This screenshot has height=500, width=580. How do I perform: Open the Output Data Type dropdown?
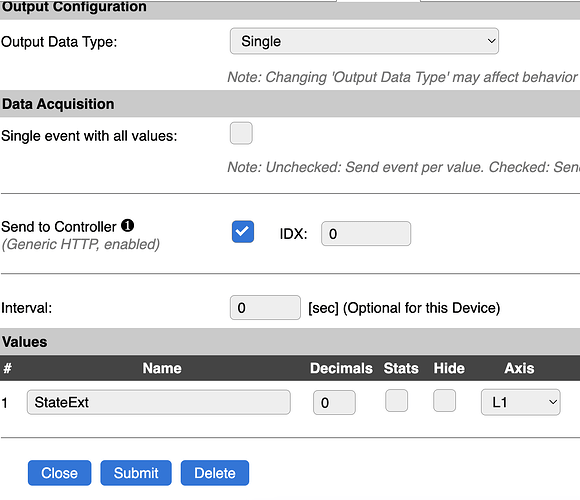pyautogui.click(x=364, y=41)
